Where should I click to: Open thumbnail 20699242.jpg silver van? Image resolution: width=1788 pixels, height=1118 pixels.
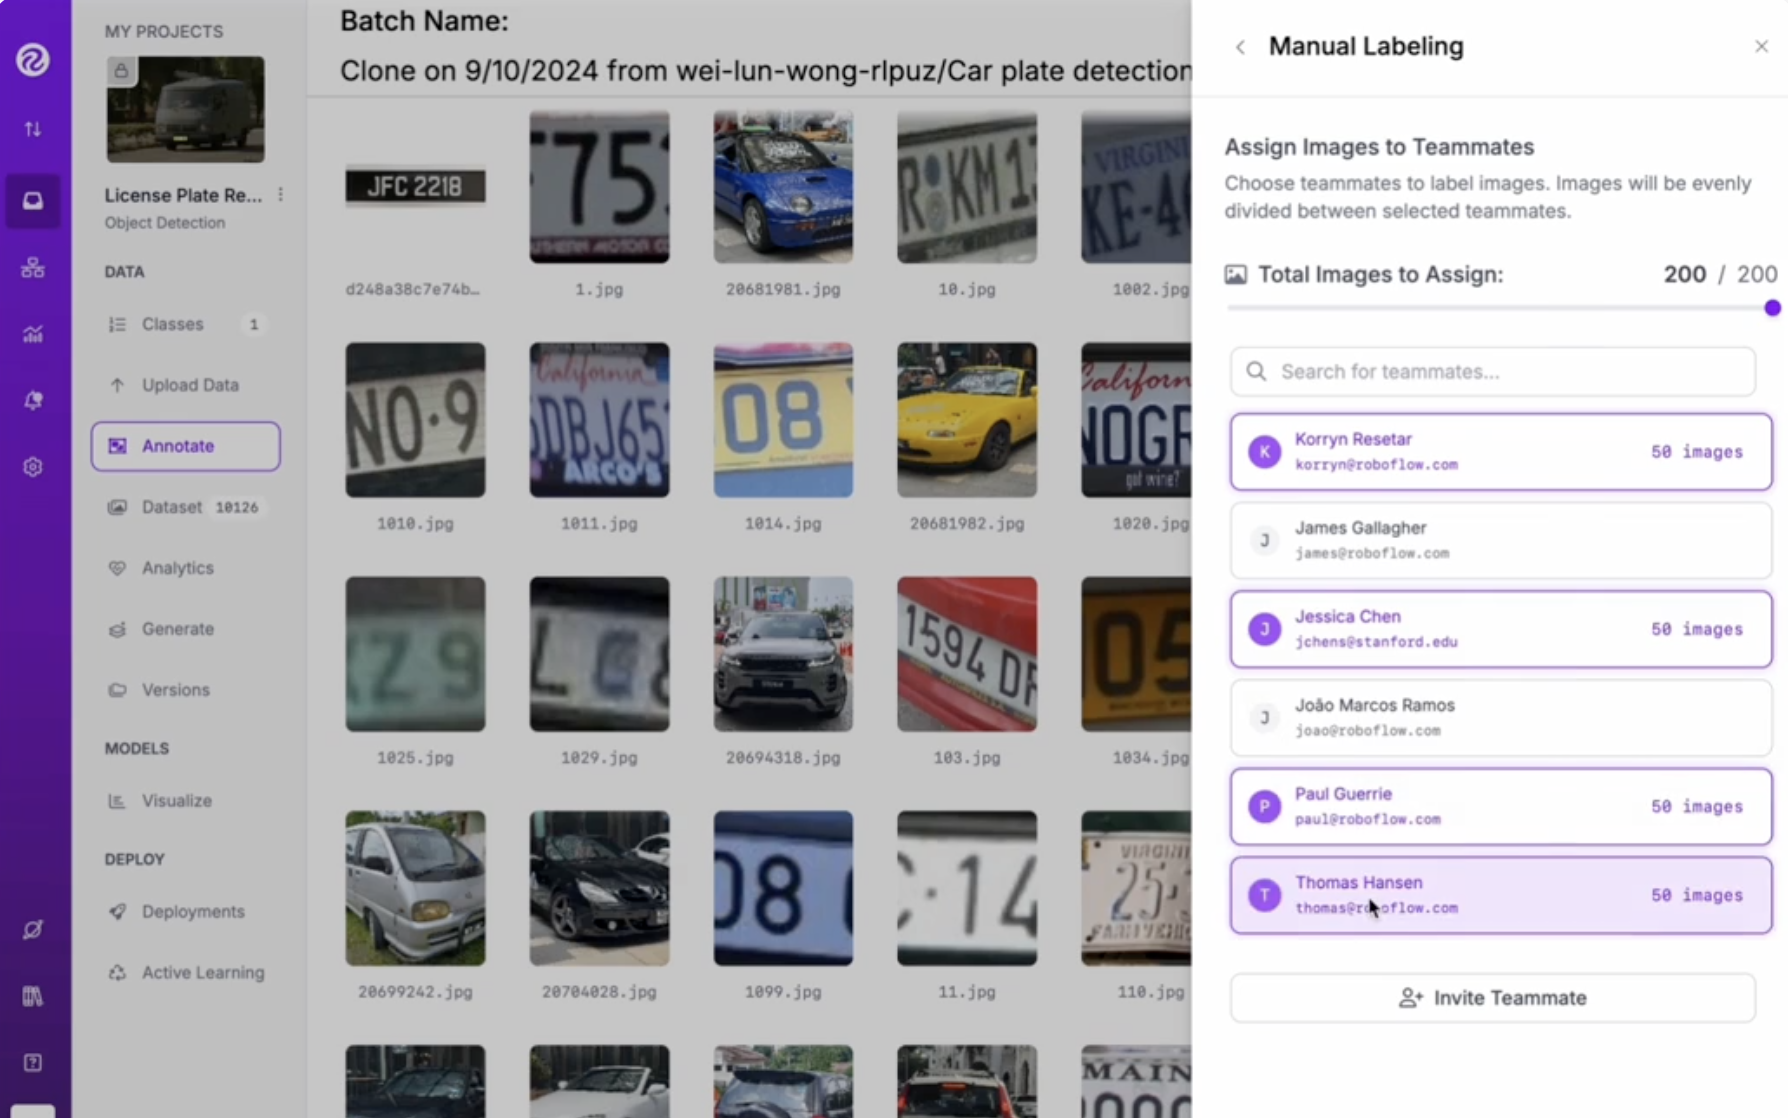tap(415, 888)
